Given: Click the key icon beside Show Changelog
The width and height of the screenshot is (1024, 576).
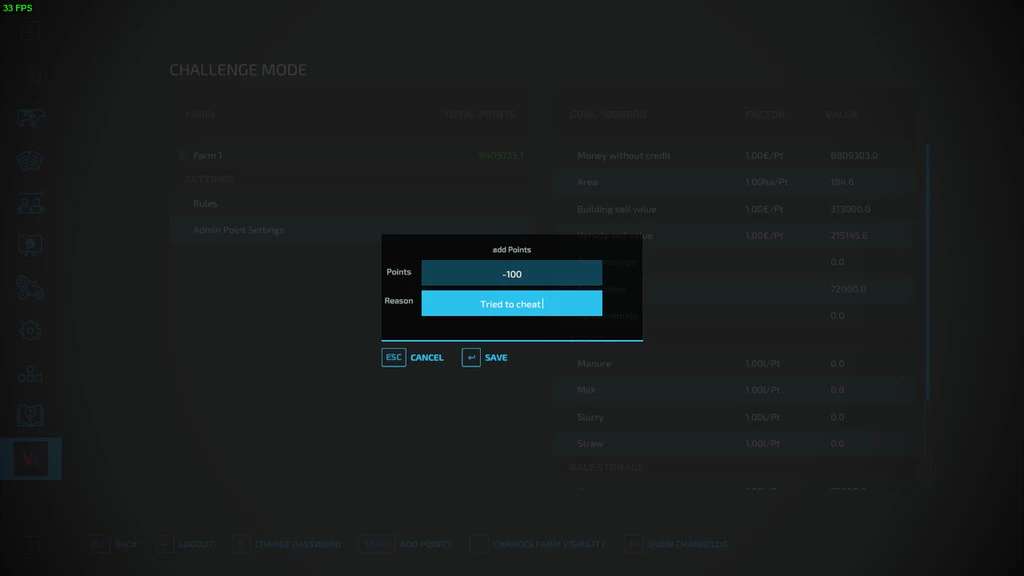Looking at the screenshot, I should click(633, 544).
